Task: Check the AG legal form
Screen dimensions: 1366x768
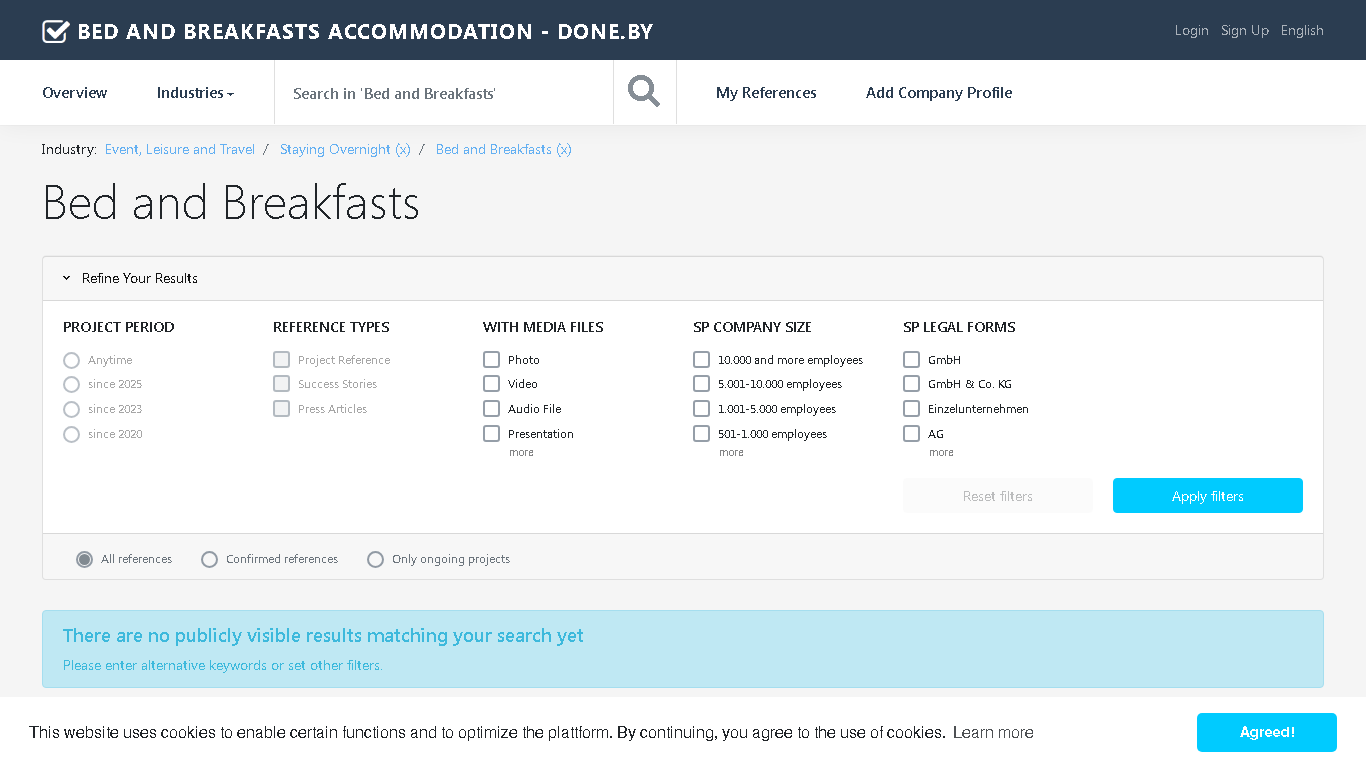Action: (912, 434)
